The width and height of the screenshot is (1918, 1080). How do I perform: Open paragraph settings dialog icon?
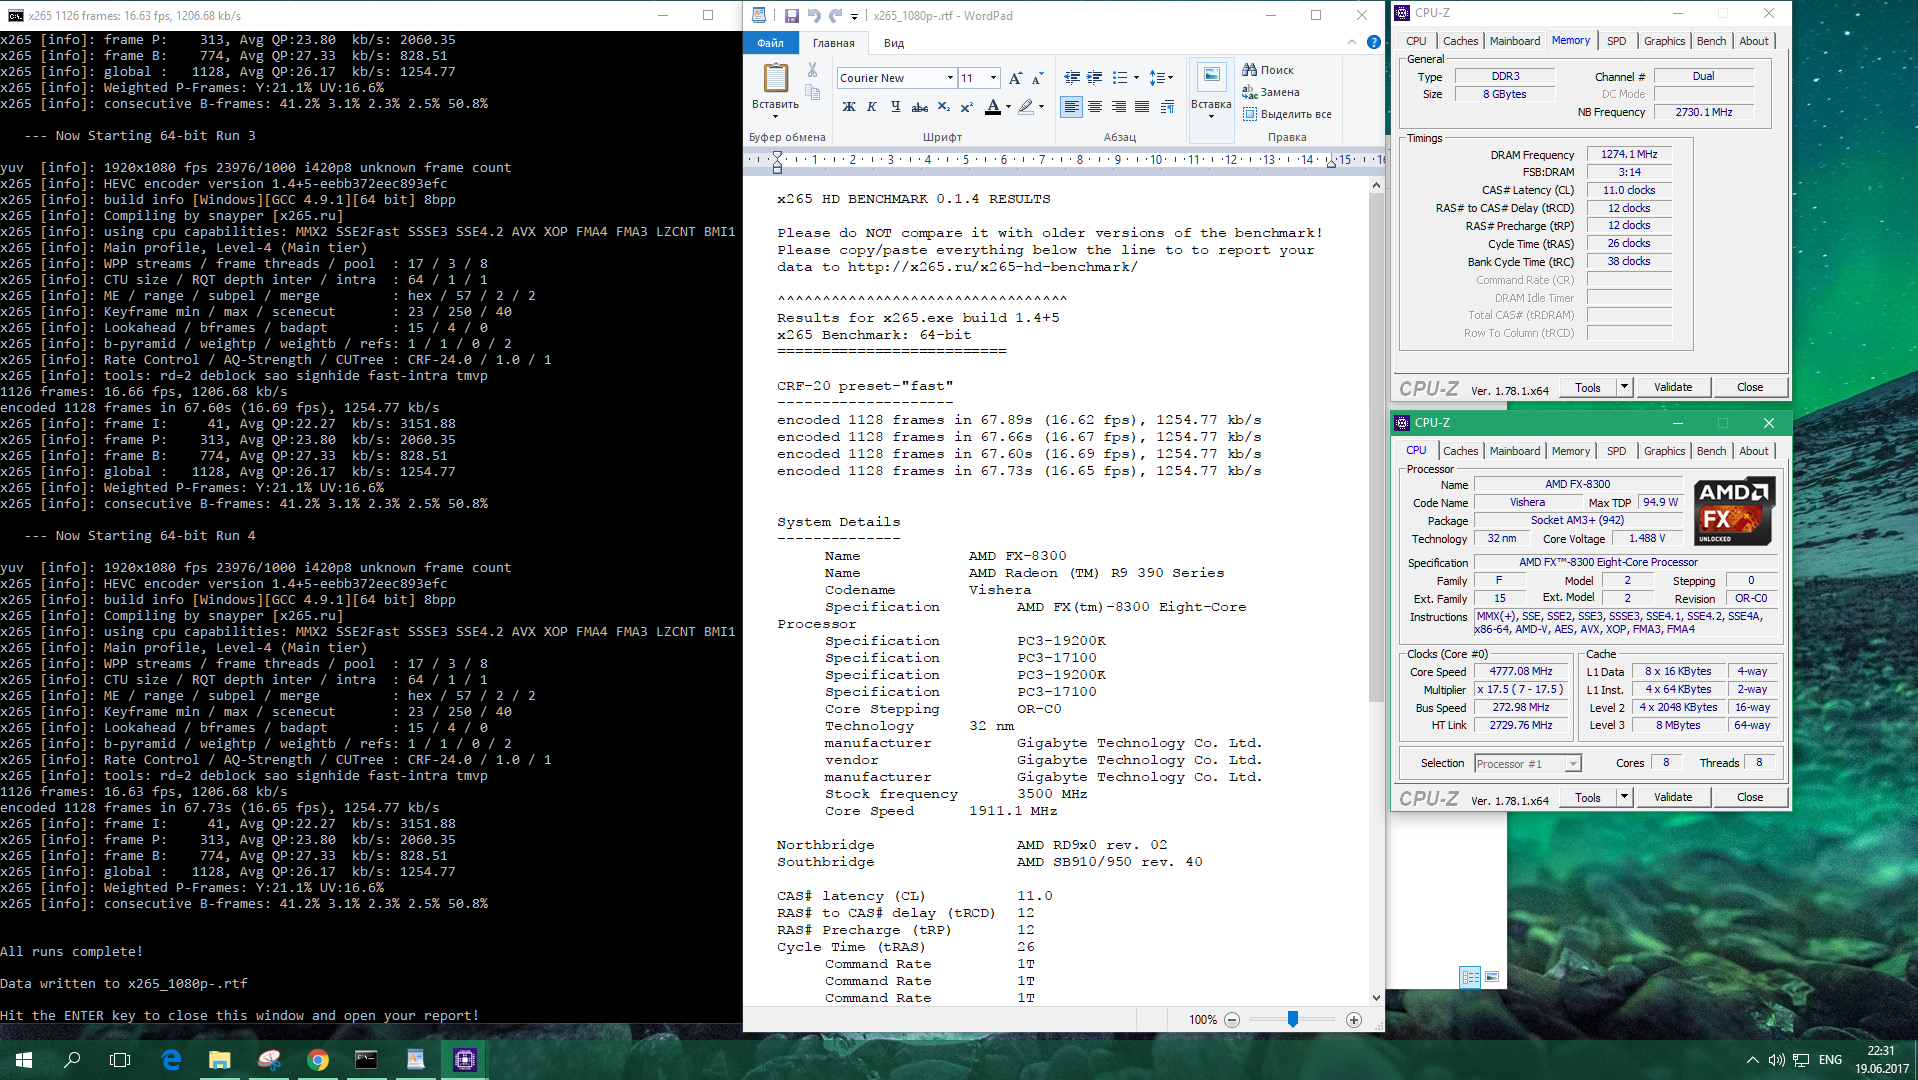pyautogui.click(x=1167, y=107)
